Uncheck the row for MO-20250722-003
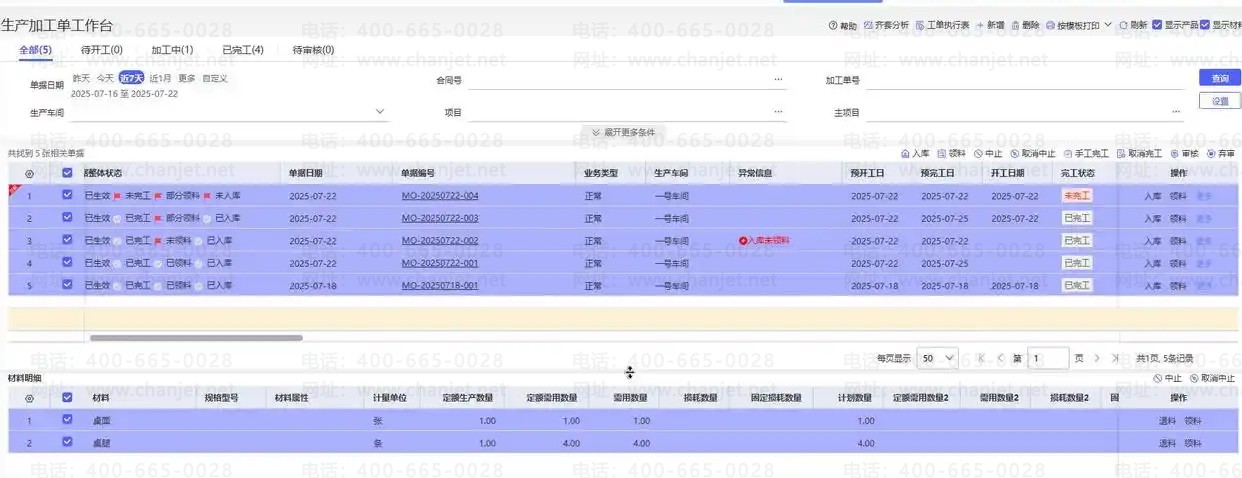 click(x=67, y=217)
